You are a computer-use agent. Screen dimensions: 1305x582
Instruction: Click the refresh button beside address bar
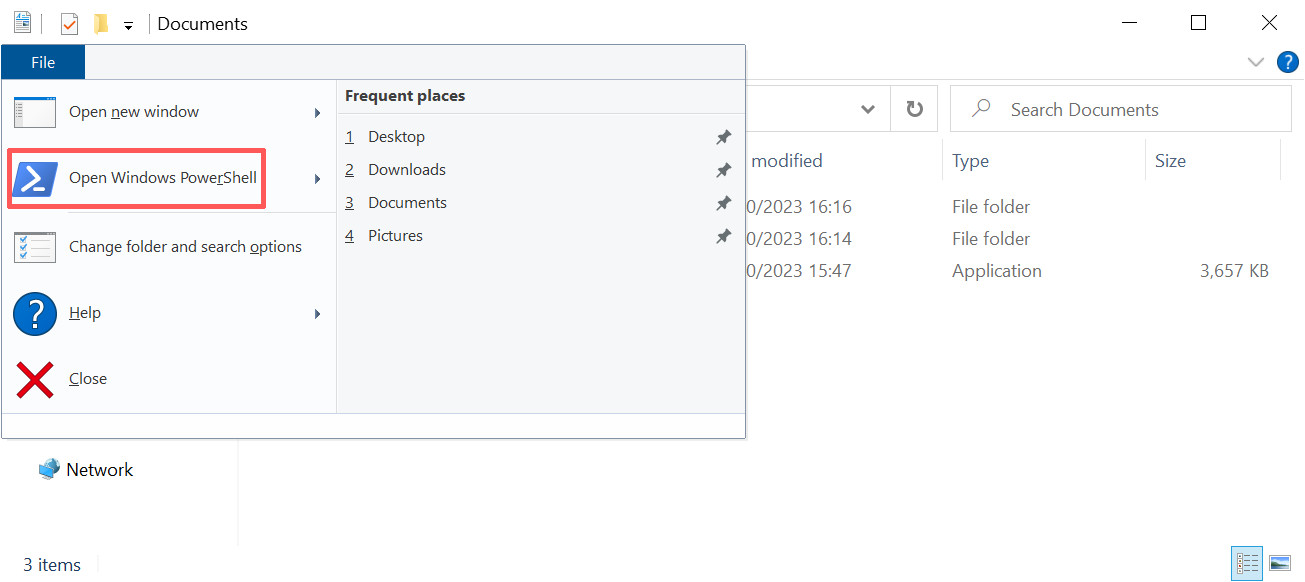[x=914, y=109]
